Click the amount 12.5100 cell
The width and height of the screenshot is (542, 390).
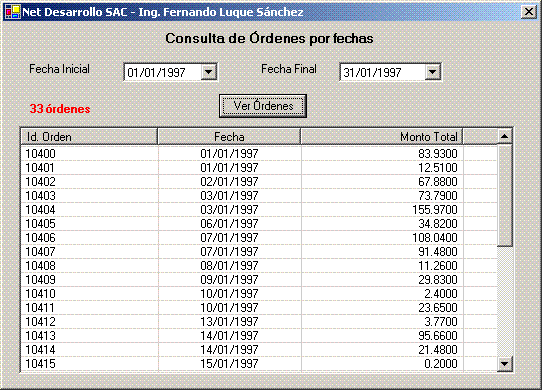click(x=382, y=168)
